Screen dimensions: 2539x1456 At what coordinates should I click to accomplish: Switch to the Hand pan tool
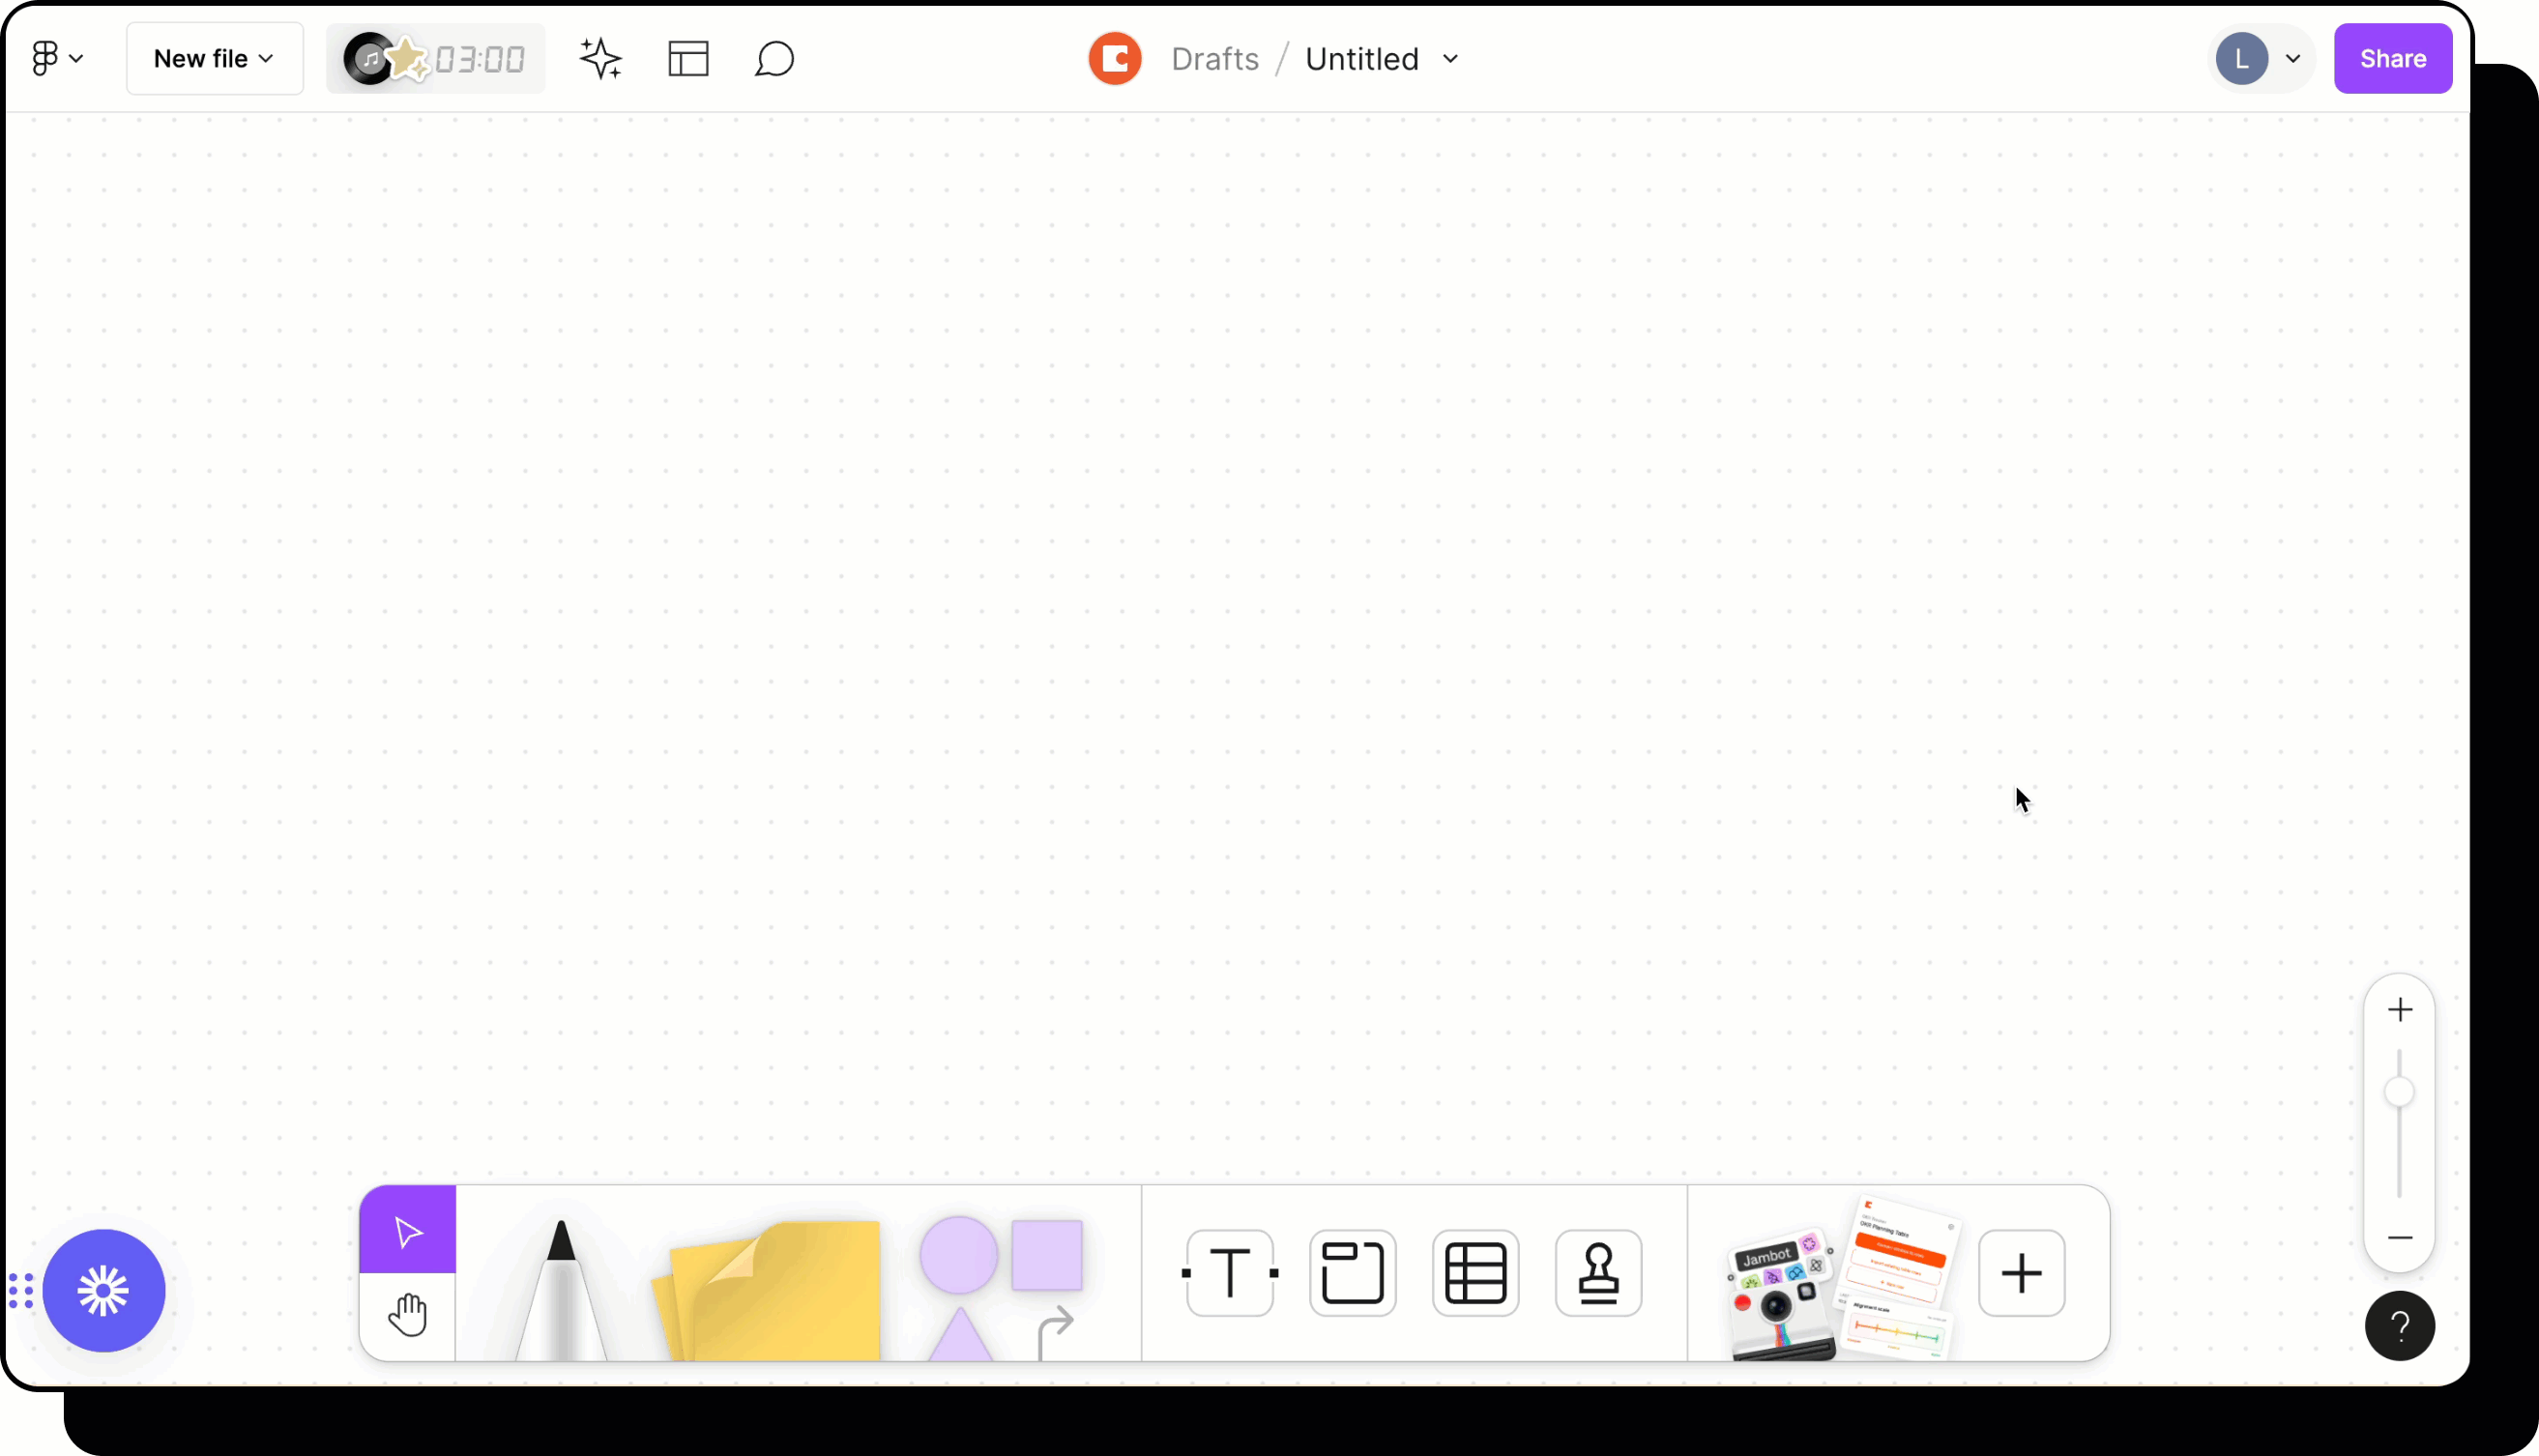tap(408, 1315)
